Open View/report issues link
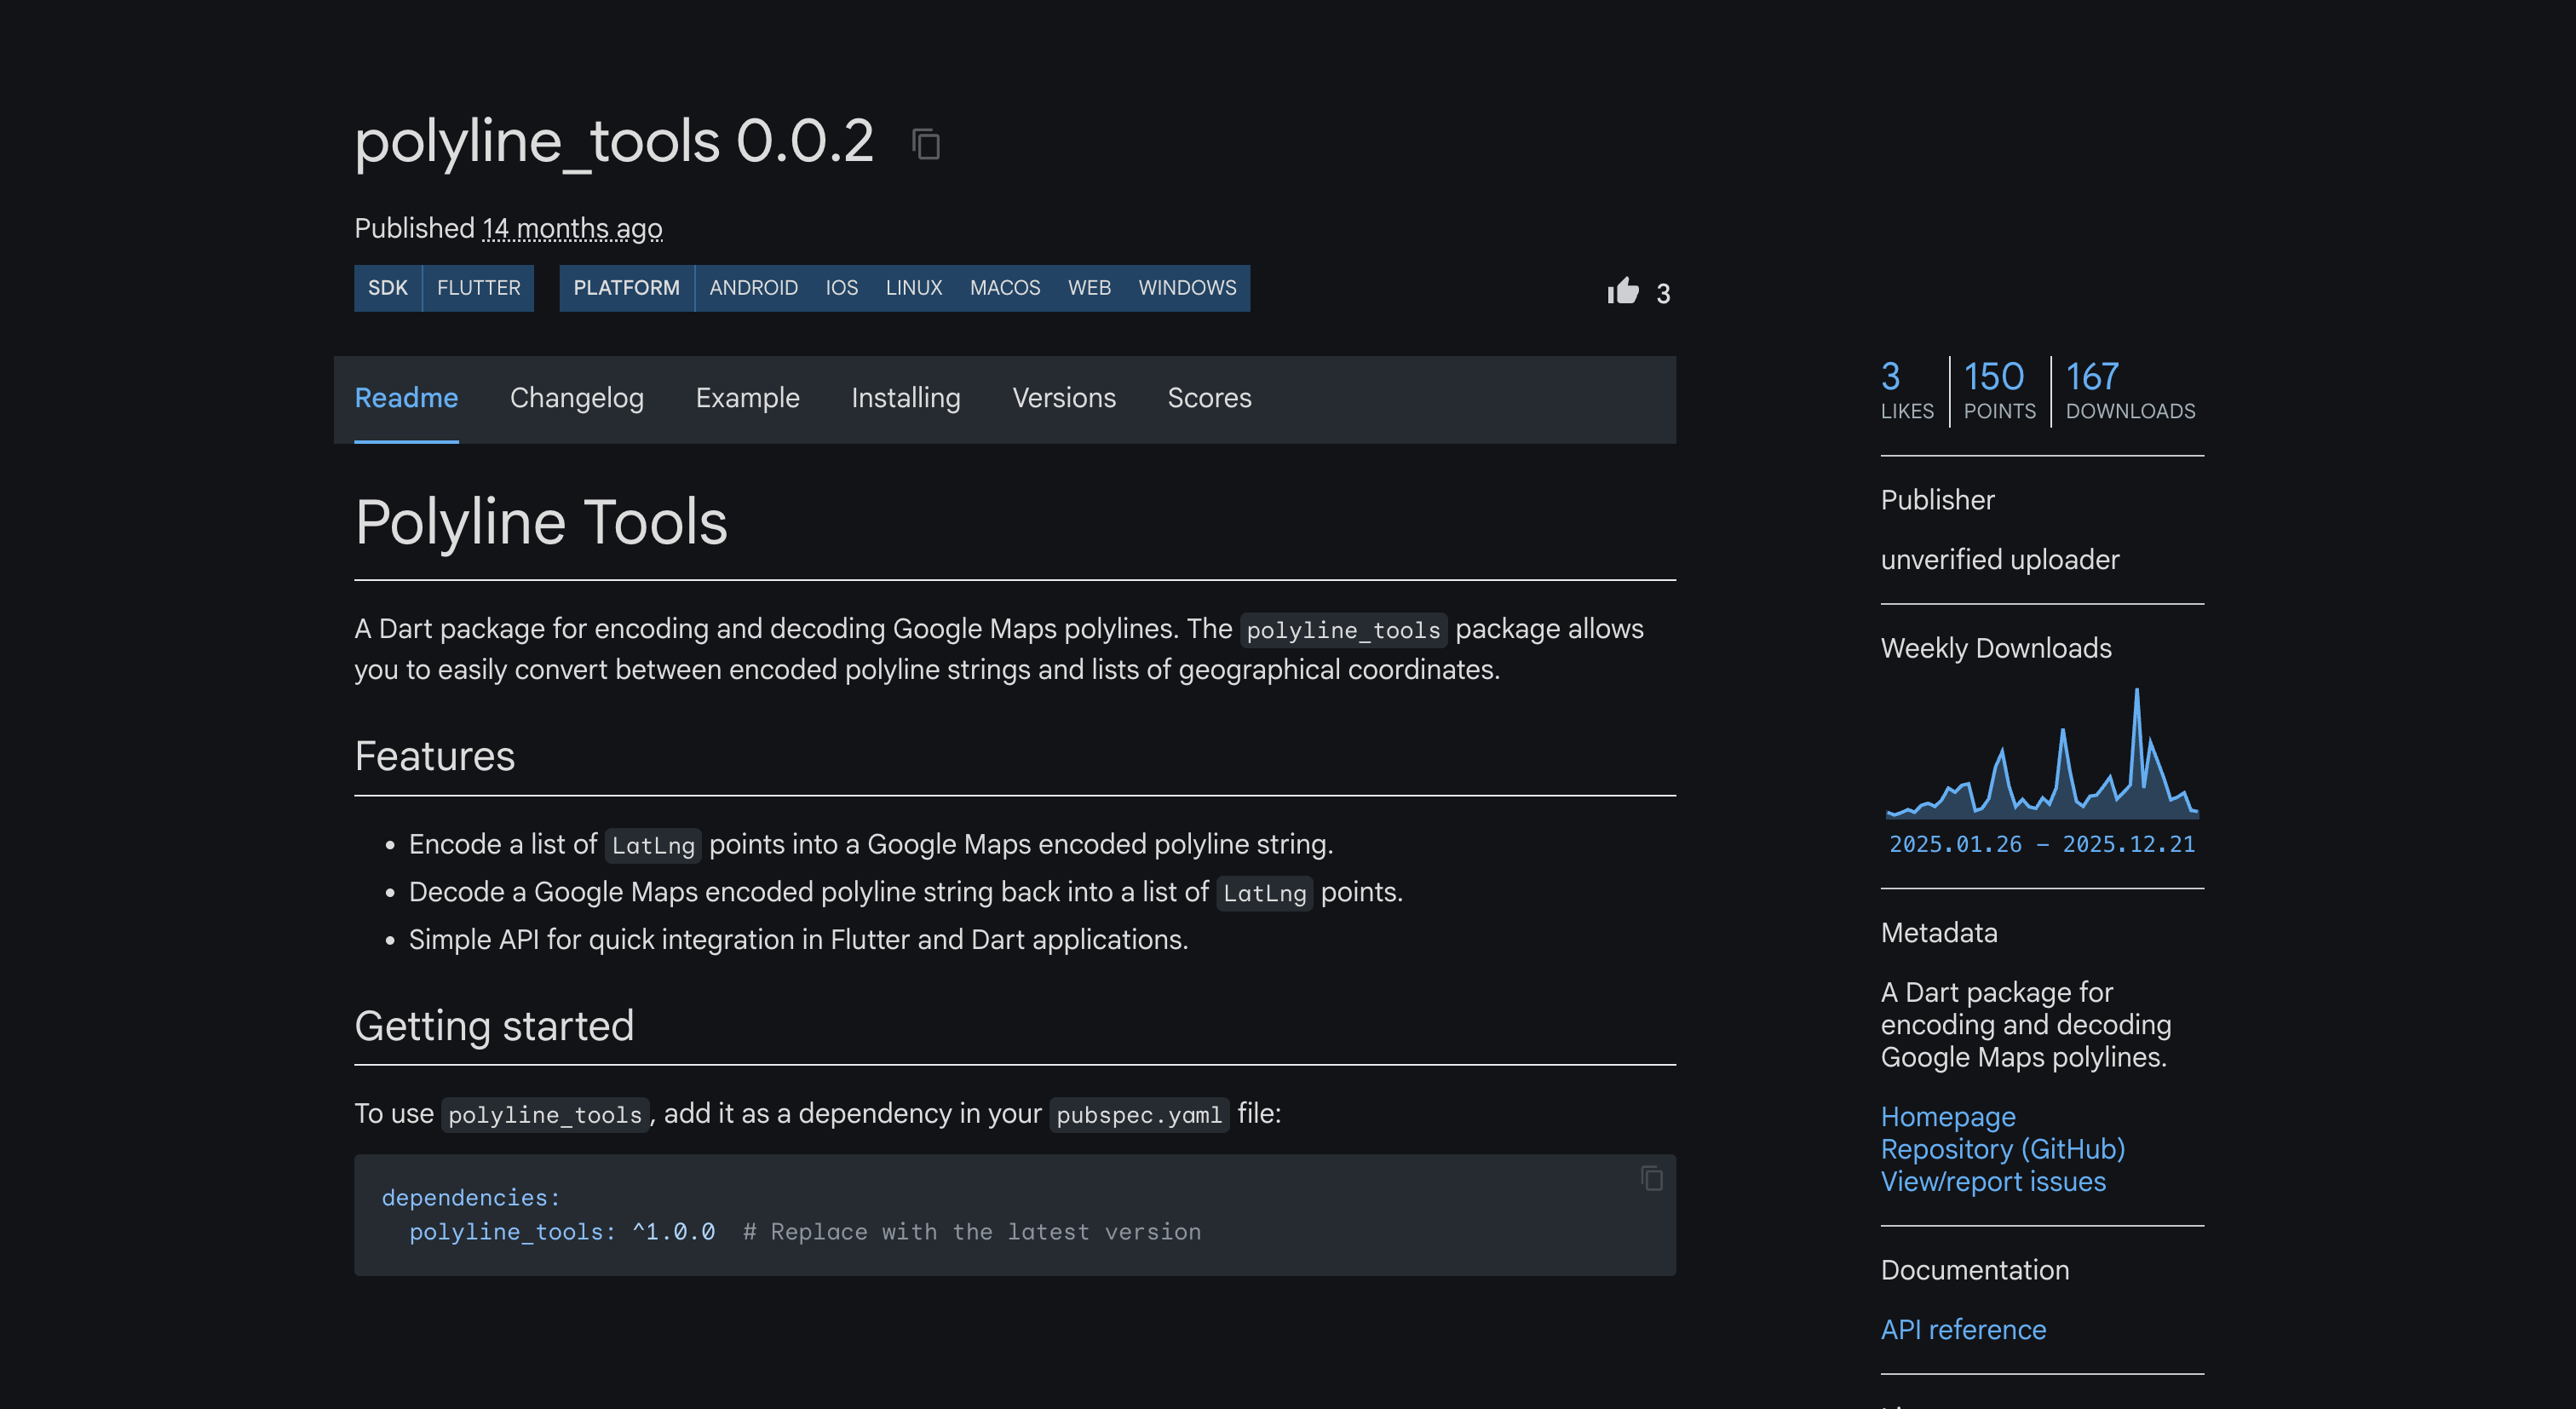The height and width of the screenshot is (1409, 2576). 1992,1181
